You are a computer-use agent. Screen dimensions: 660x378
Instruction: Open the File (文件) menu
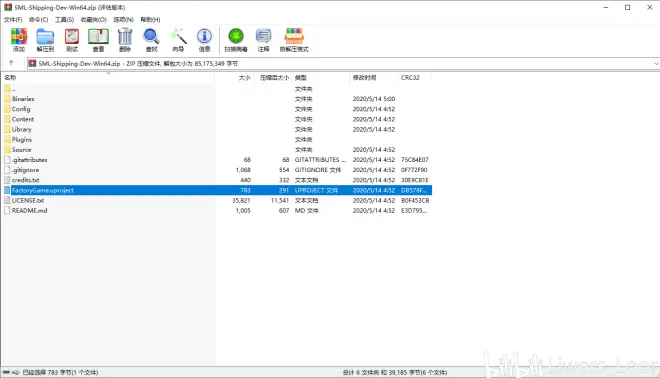pos(13,19)
